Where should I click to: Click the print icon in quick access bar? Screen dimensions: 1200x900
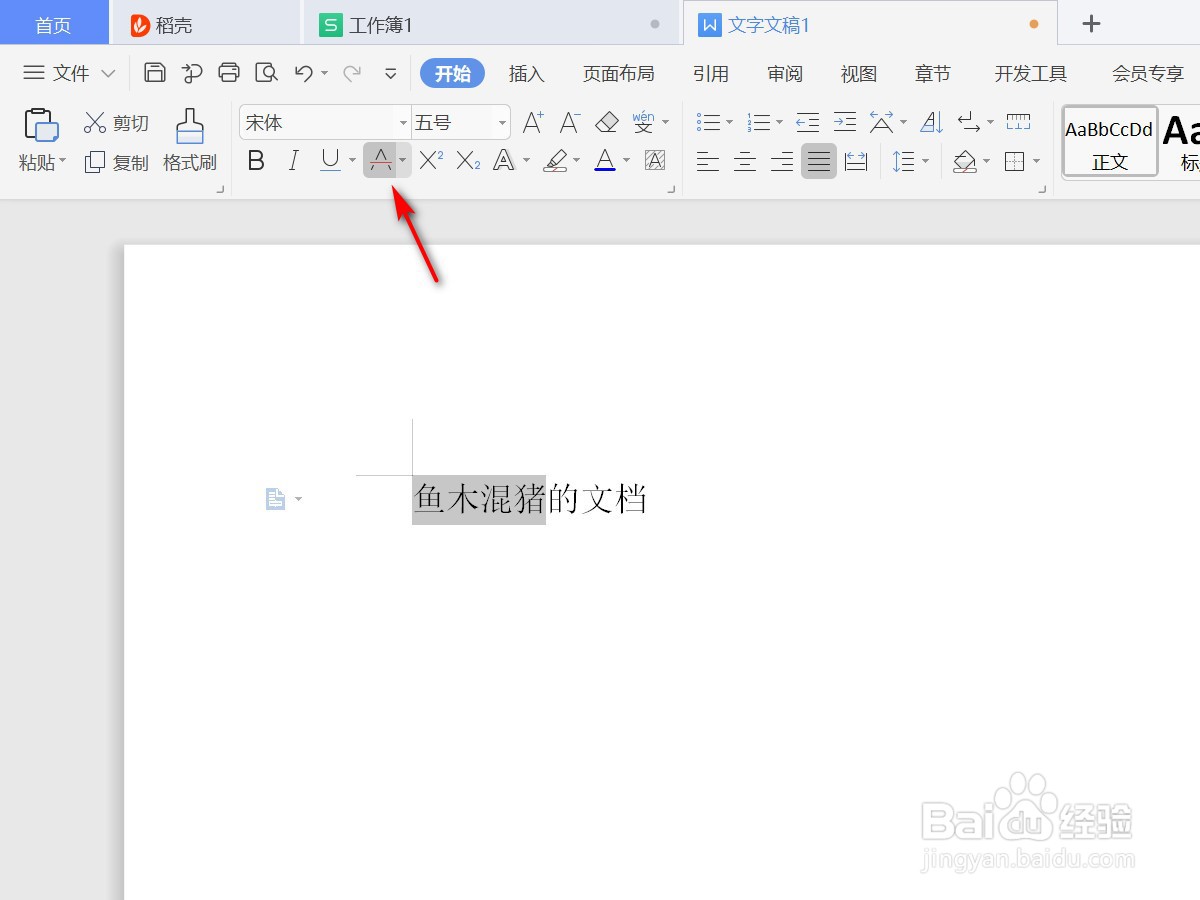coord(229,72)
